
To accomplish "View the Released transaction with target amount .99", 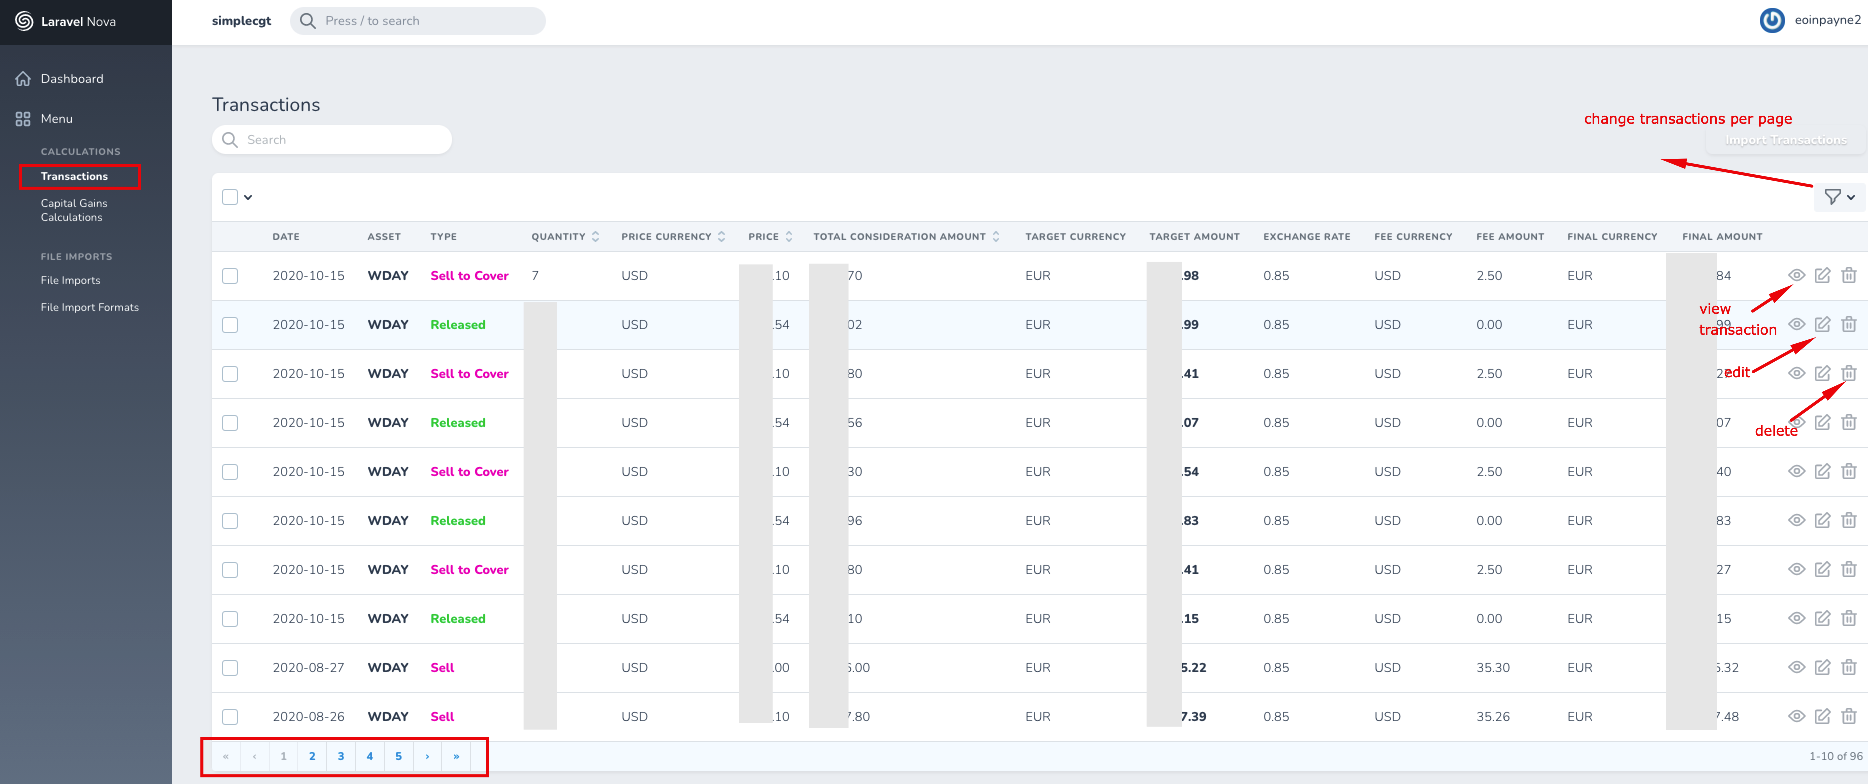I will [1797, 325].
